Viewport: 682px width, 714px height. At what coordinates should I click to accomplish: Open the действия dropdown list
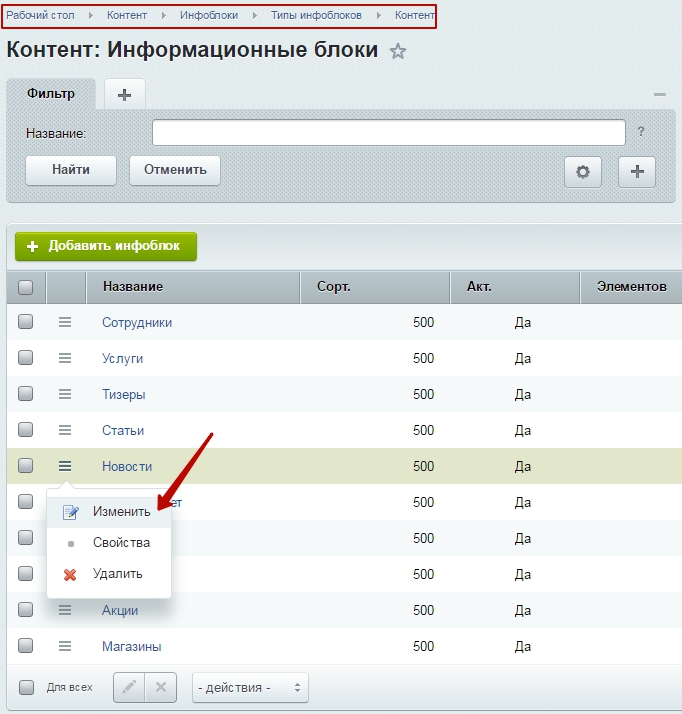250,688
